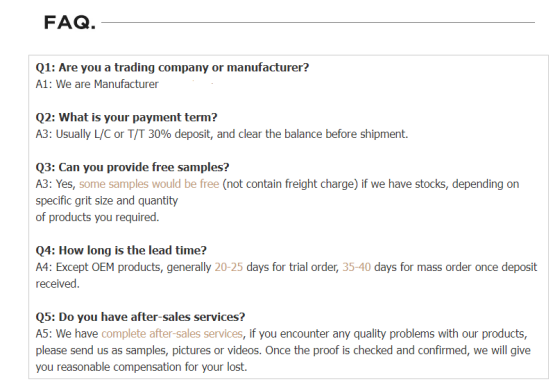
Task: Click the 'please send us as samples' line
Action: point(283,350)
